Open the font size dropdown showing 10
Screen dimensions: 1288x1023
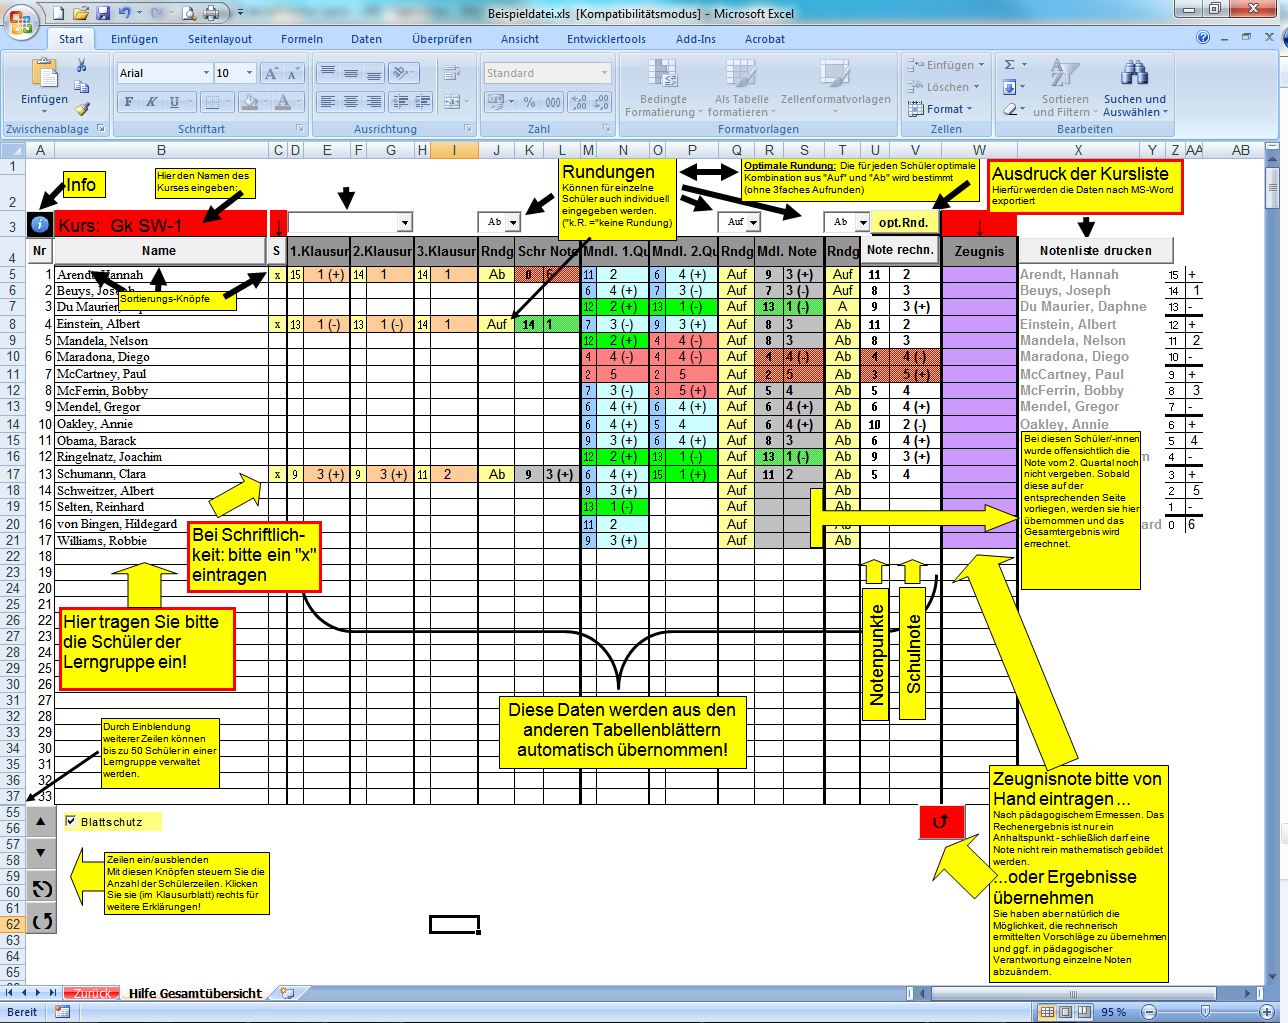click(250, 73)
